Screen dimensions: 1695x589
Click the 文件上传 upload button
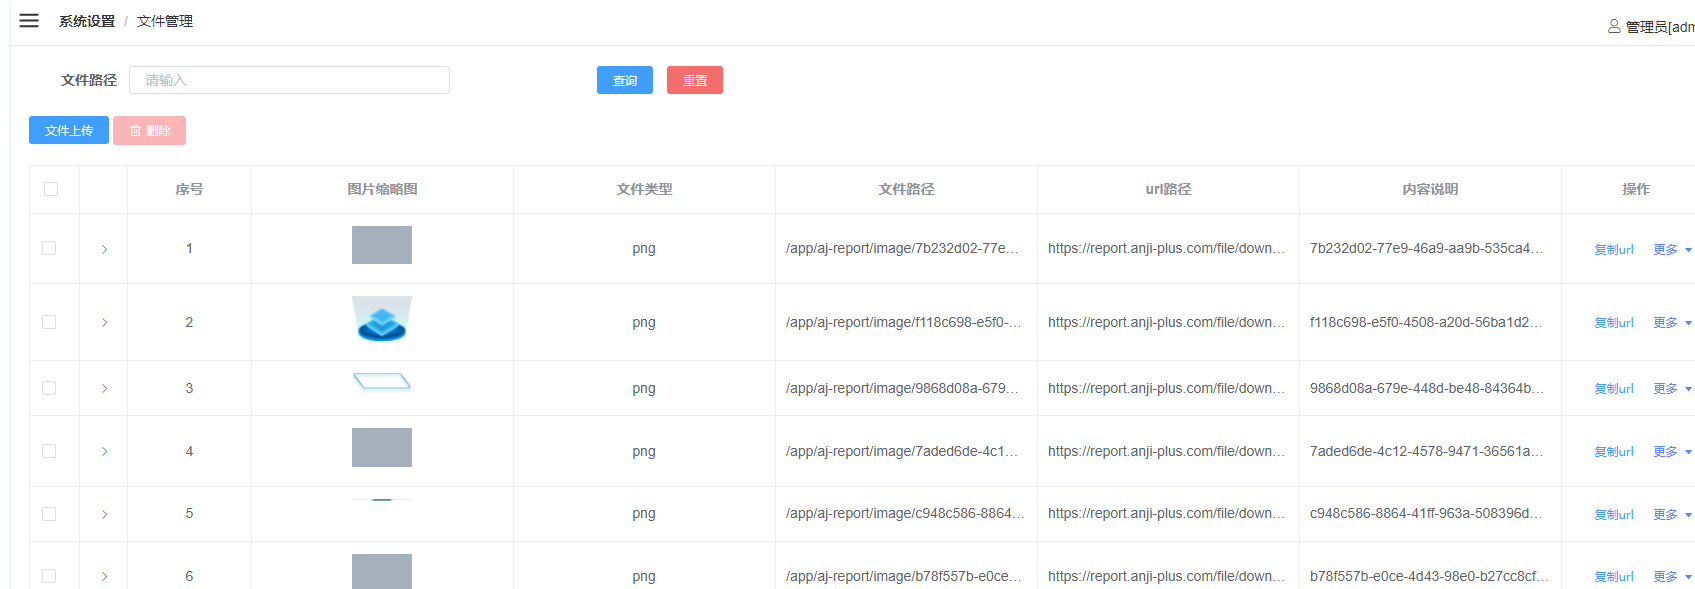coord(69,130)
